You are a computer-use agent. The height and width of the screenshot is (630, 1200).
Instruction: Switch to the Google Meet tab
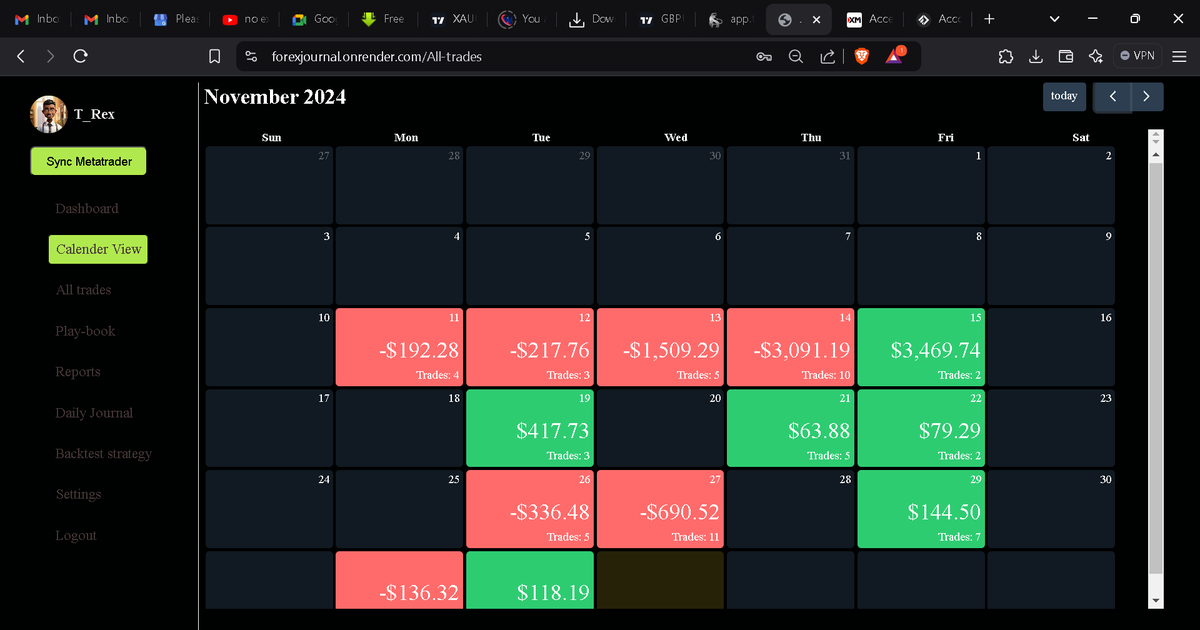tap(314, 19)
